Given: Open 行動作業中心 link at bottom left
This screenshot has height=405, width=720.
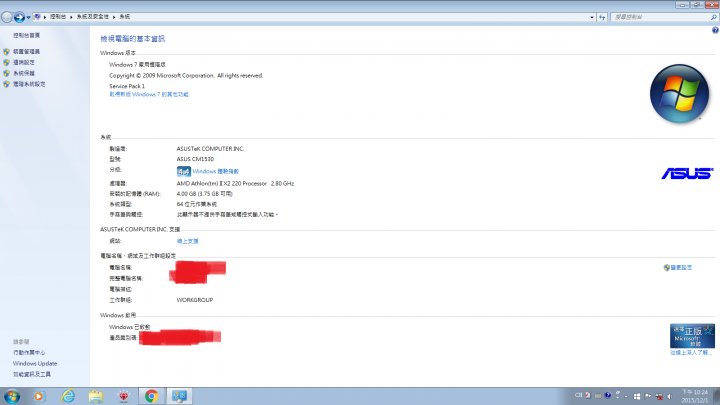Looking at the screenshot, I should tap(29, 353).
